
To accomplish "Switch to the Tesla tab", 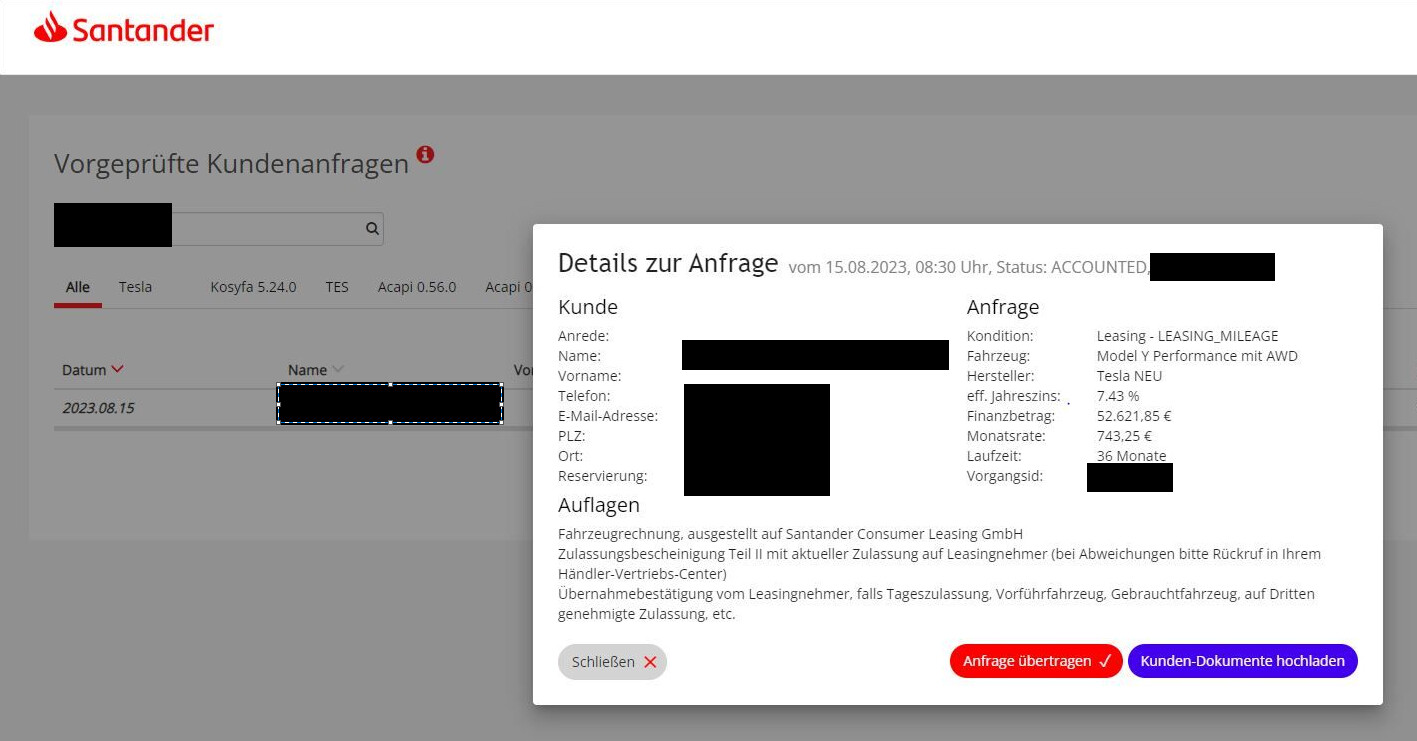I will pyautogui.click(x=135, y=287).
